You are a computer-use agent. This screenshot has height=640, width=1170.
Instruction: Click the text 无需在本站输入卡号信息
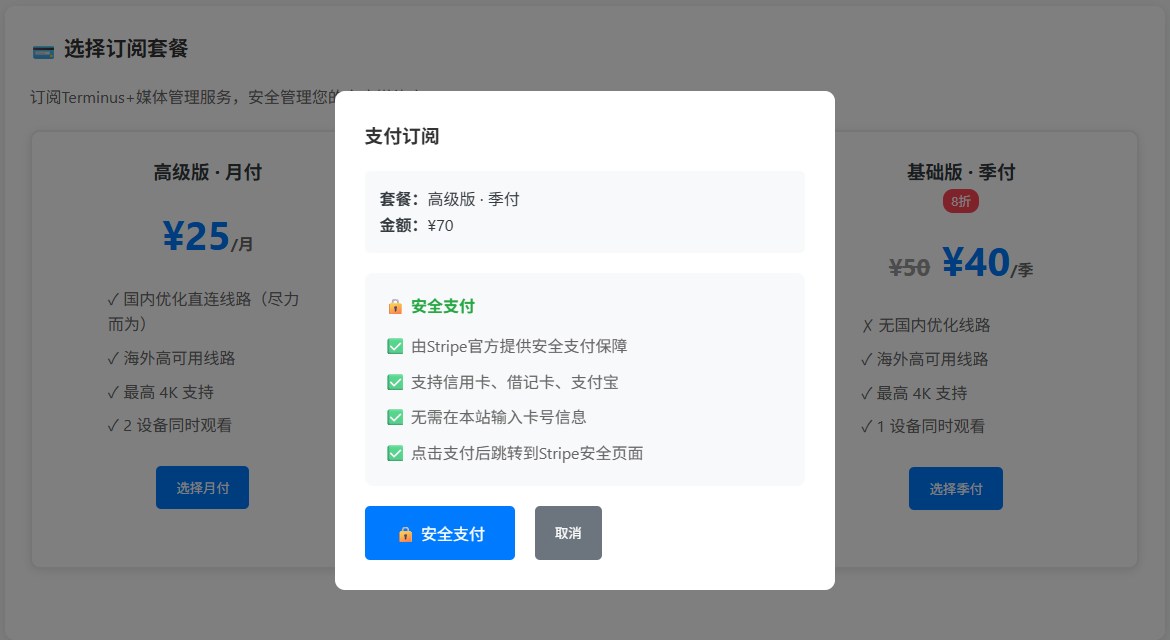[x=498, y=417]
